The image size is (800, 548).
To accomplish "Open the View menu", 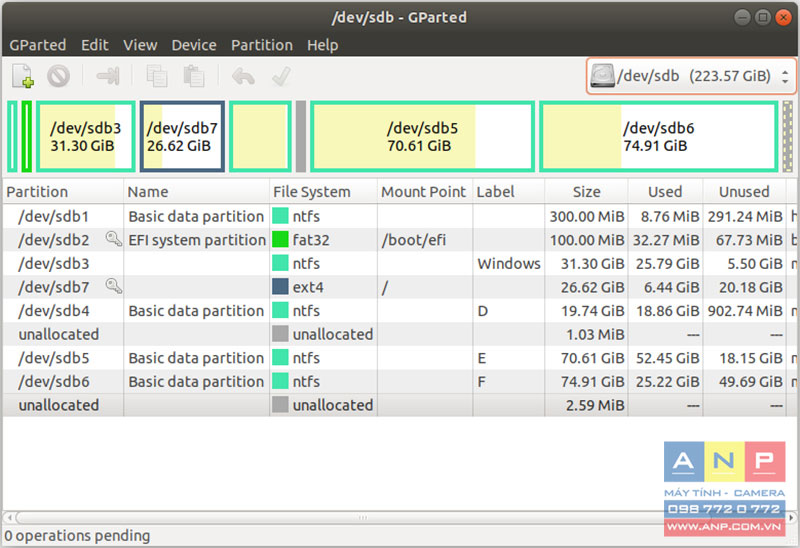I will pos(140,45).
